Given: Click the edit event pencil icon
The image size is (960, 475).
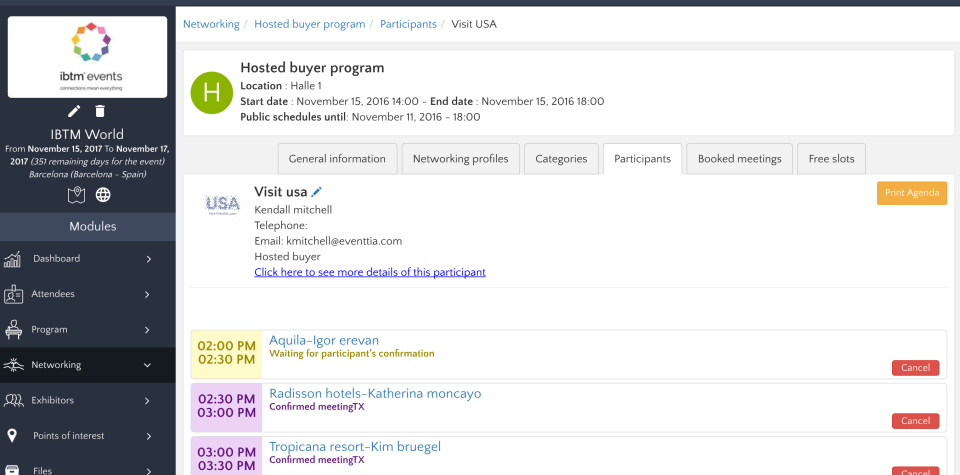Looking at the screenshot, I should (x=74, y=111).
